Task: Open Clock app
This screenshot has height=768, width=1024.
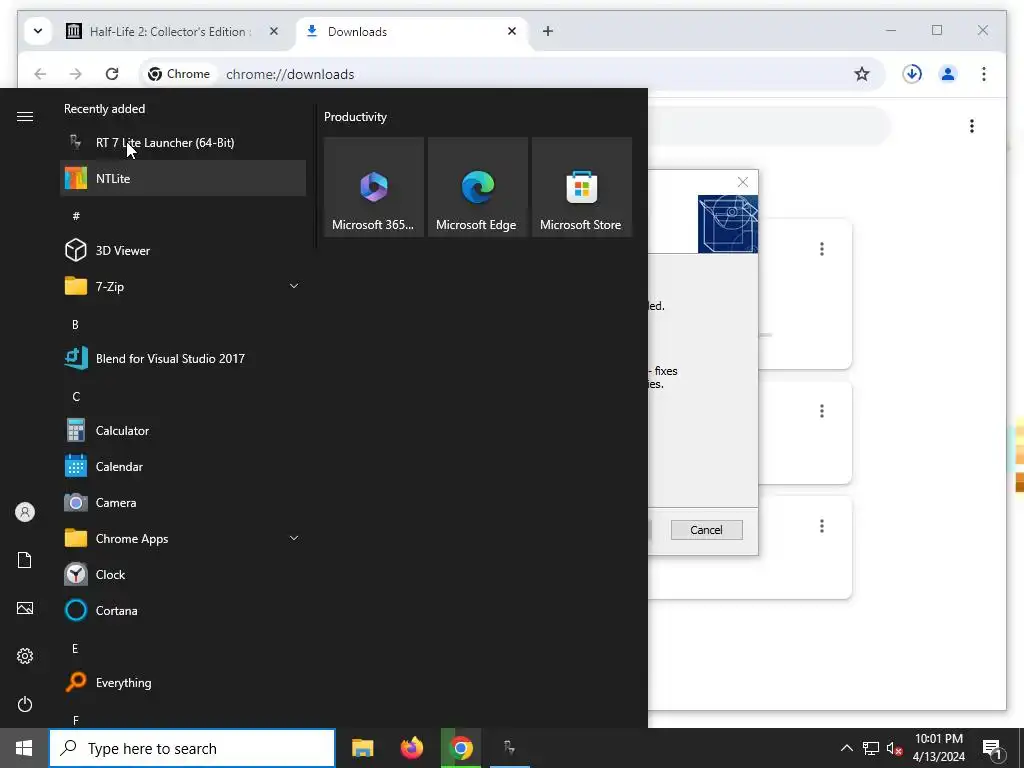Action: coord(183,574)
